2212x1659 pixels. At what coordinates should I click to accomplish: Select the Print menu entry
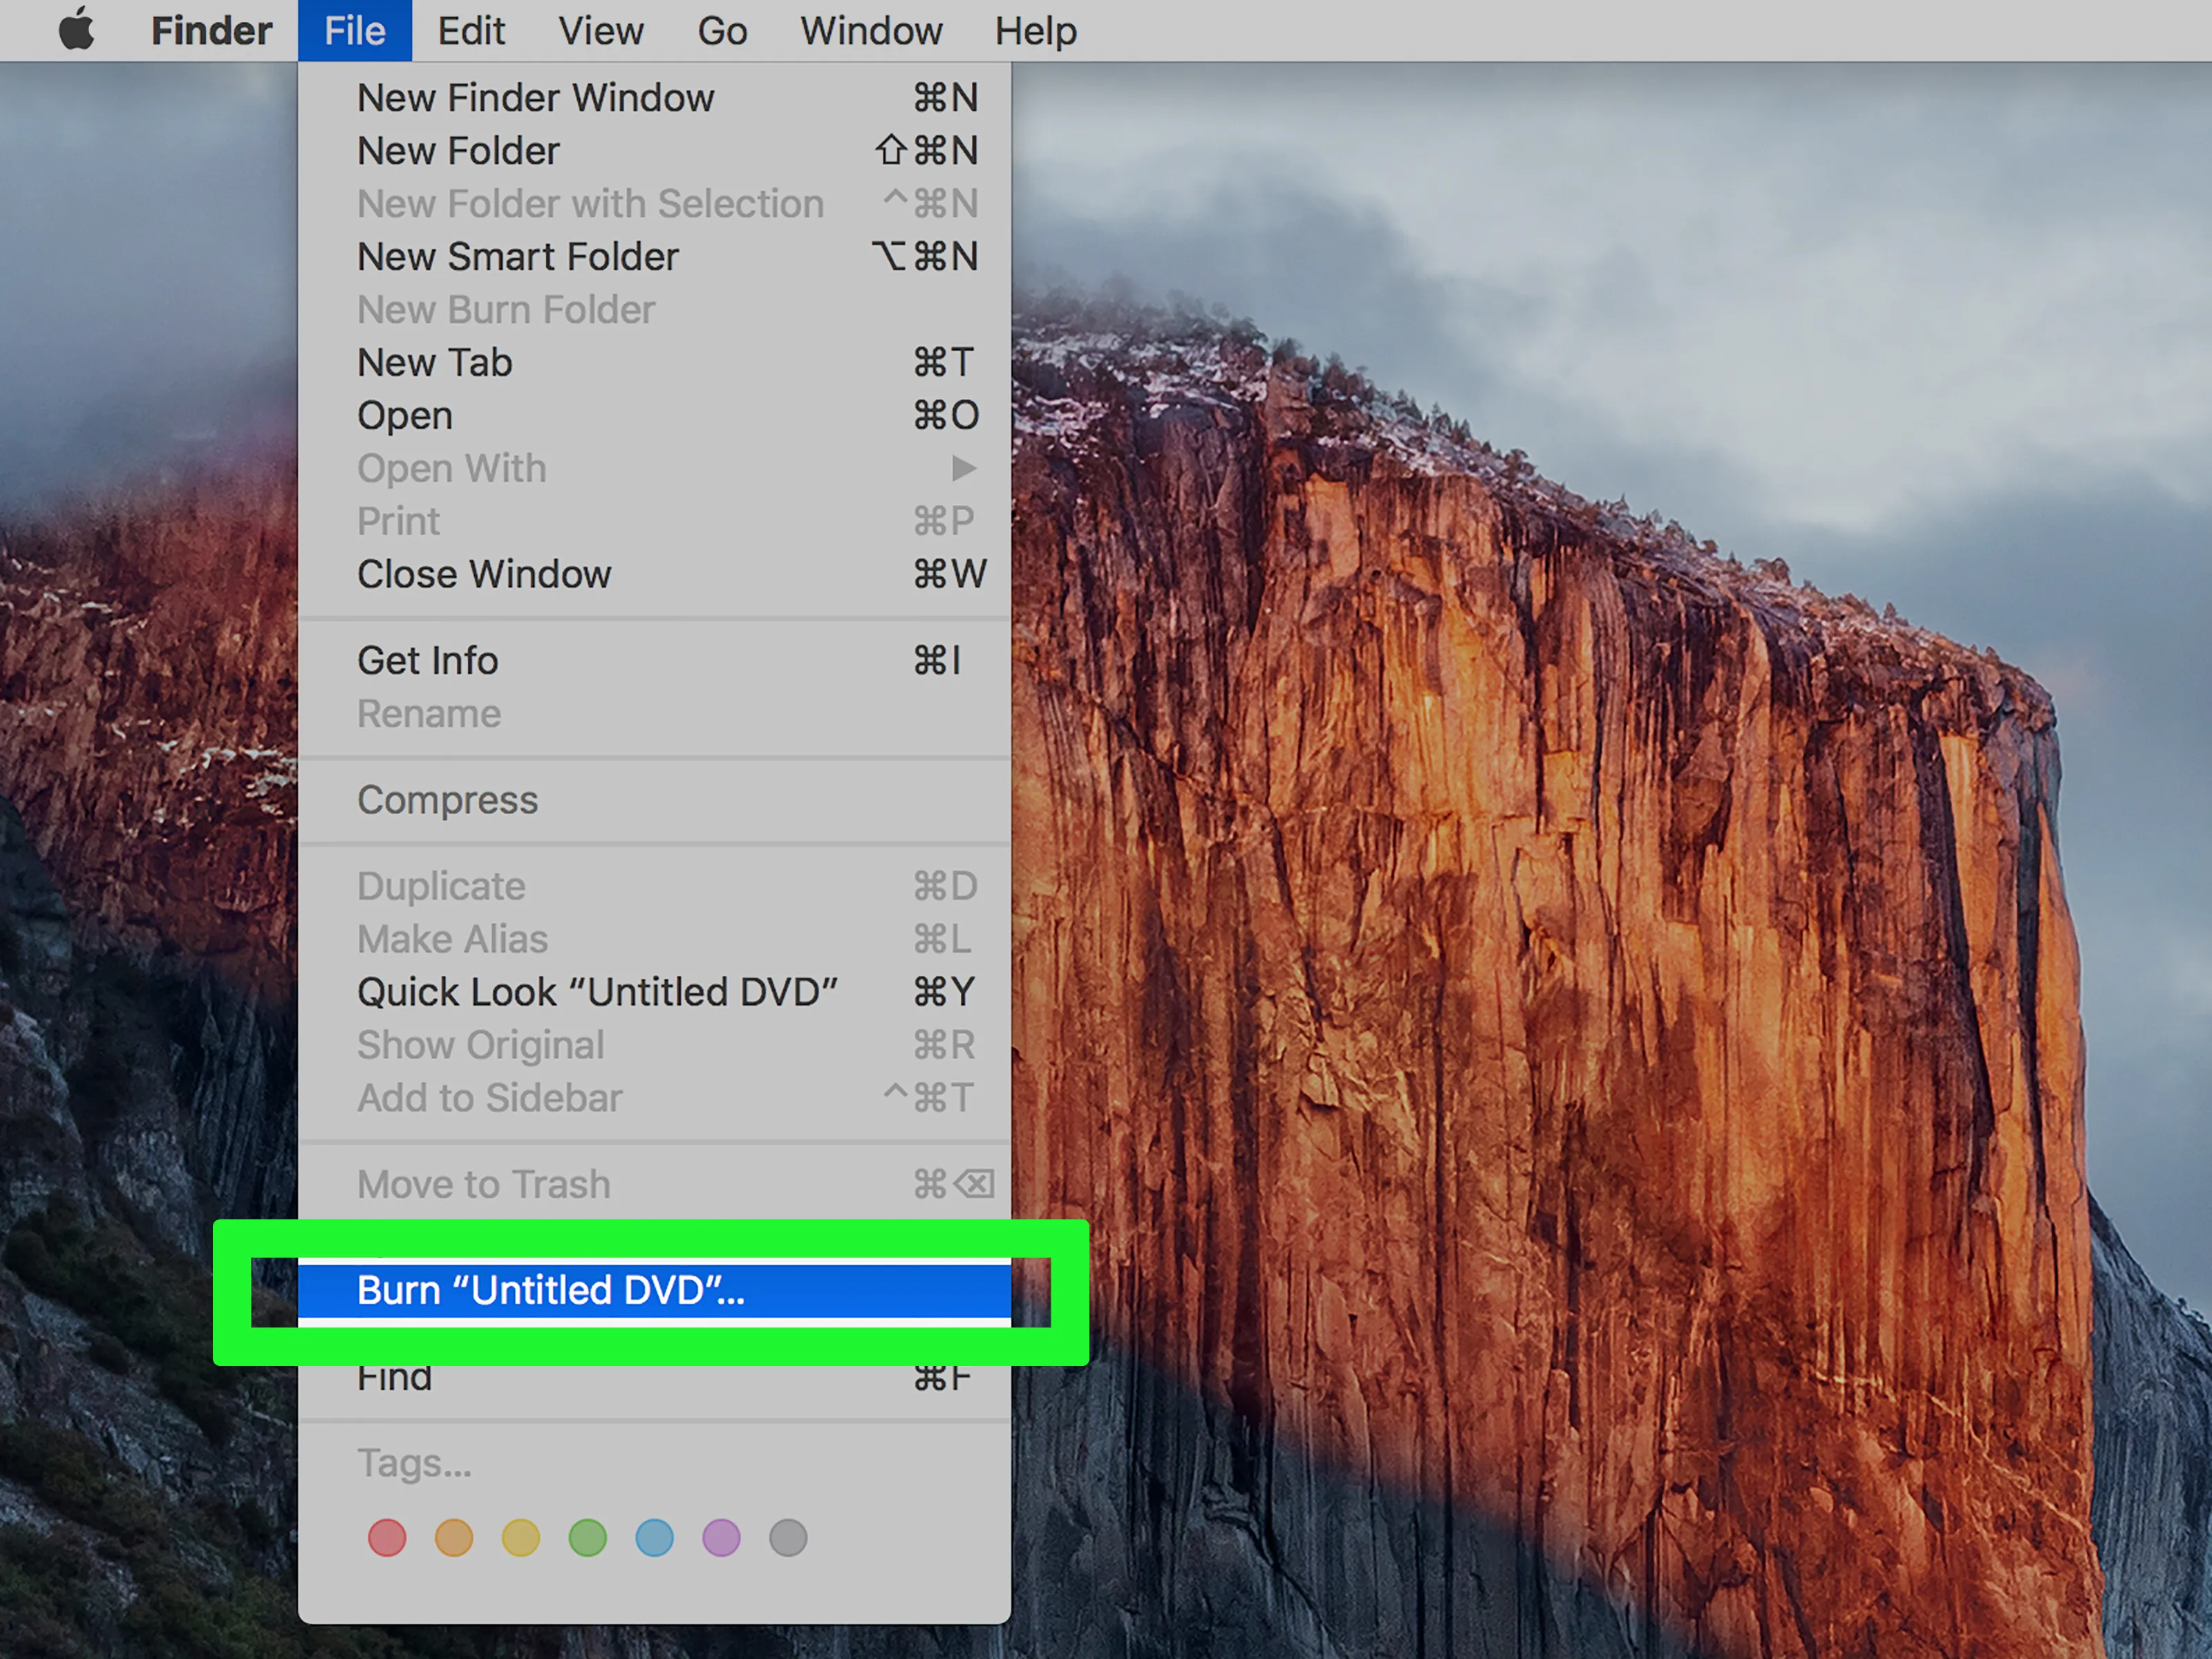click(x=654, y=521)
